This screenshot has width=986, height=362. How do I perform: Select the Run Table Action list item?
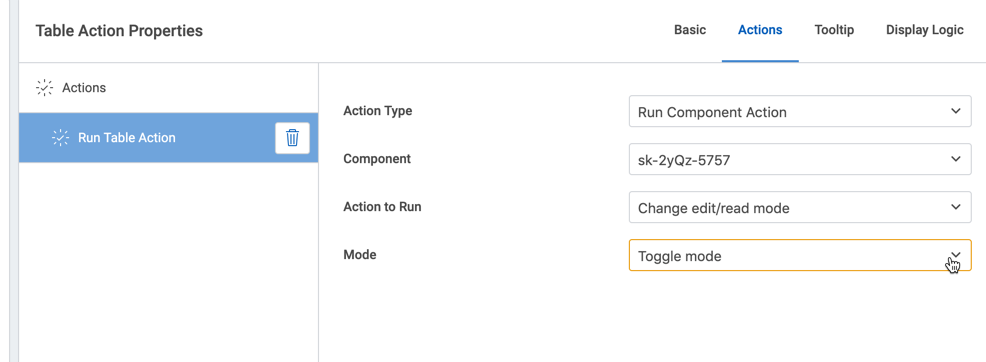point(169,138)
